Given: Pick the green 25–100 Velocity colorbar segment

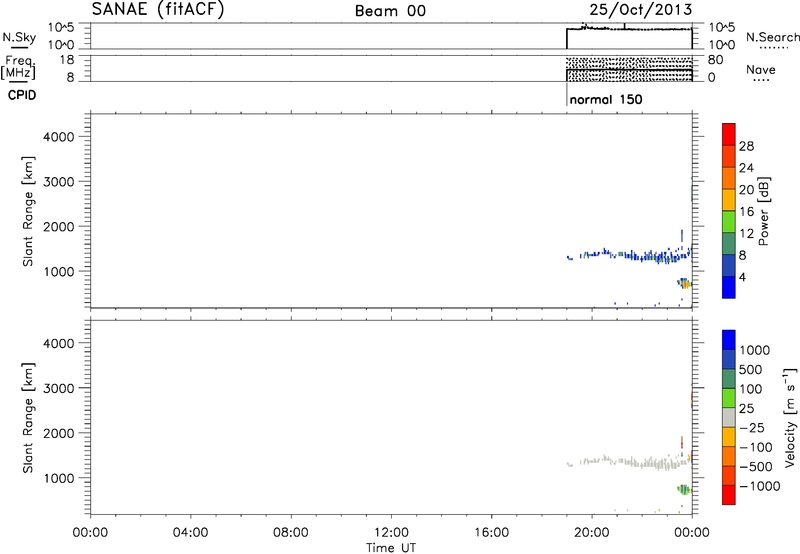Looking at the screenshot, I should pos(729,398).
